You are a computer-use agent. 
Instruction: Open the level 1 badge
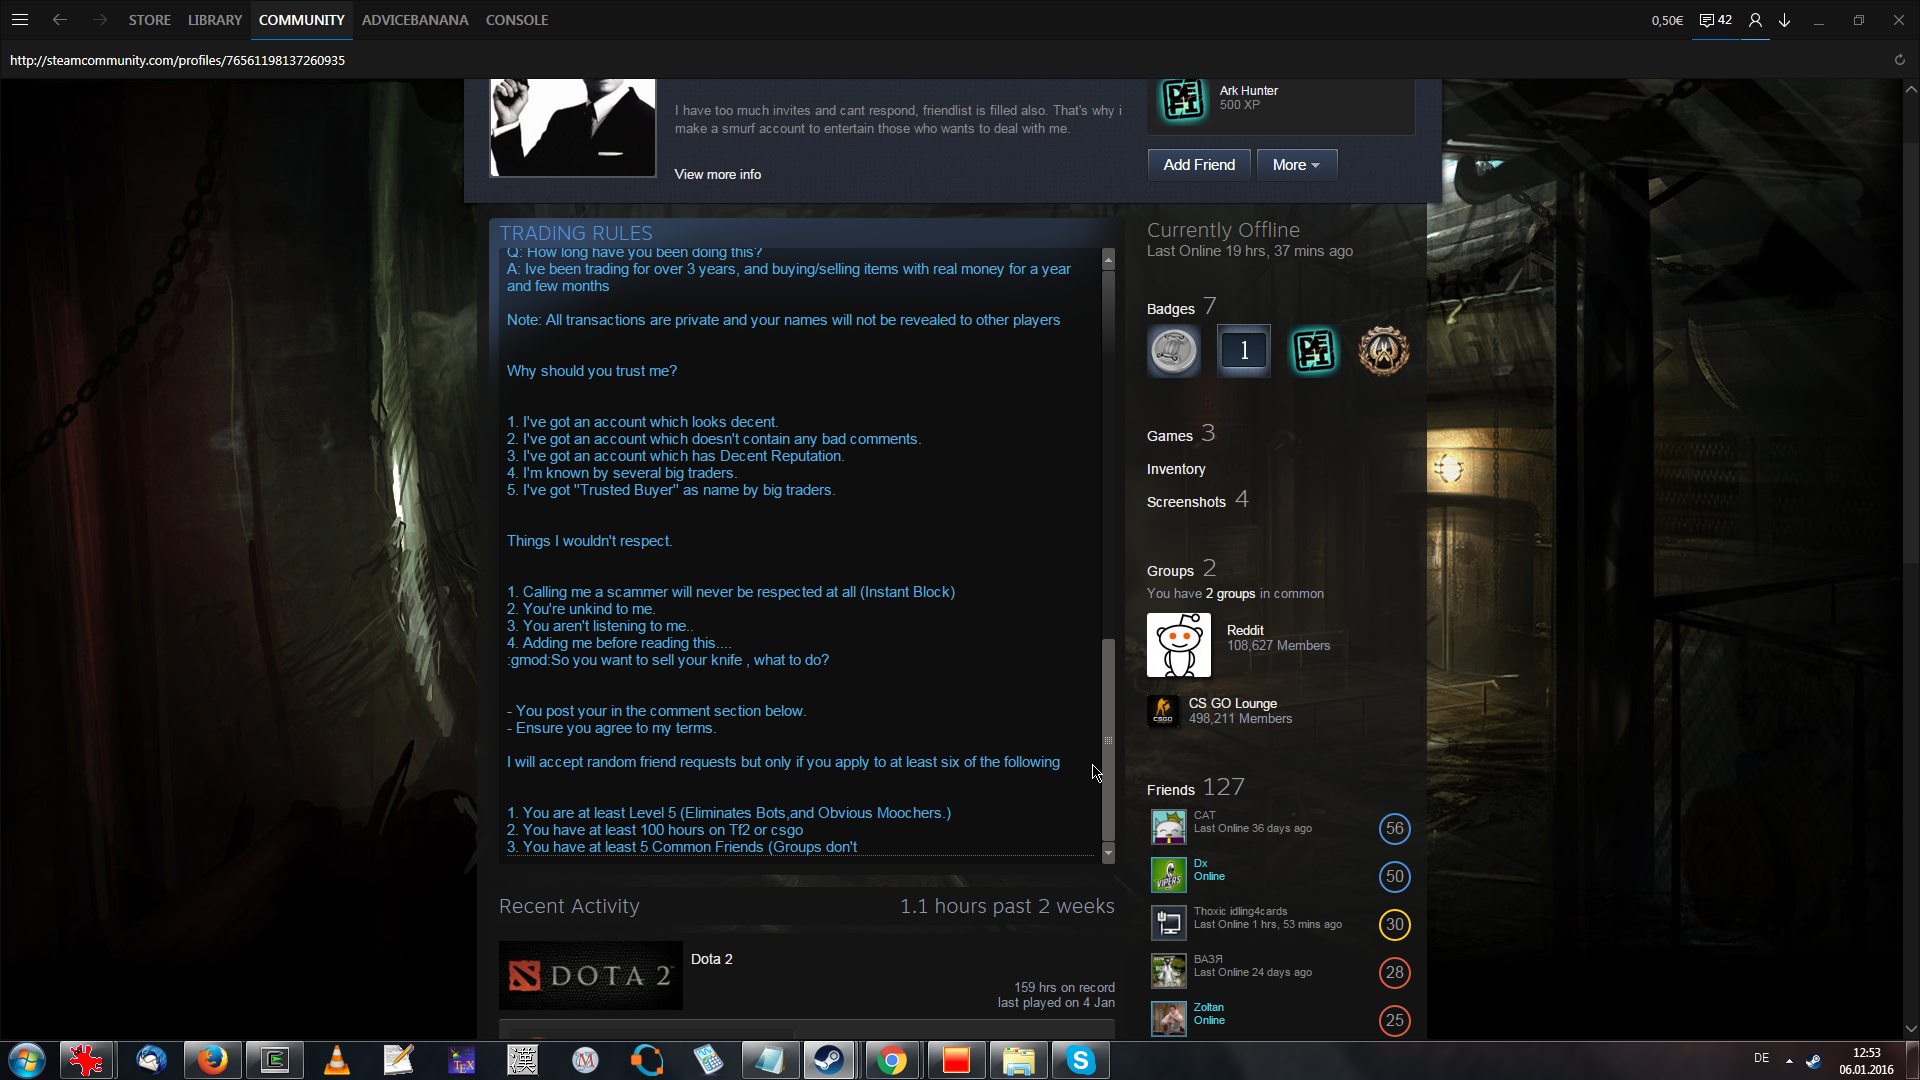(1243, 350)
